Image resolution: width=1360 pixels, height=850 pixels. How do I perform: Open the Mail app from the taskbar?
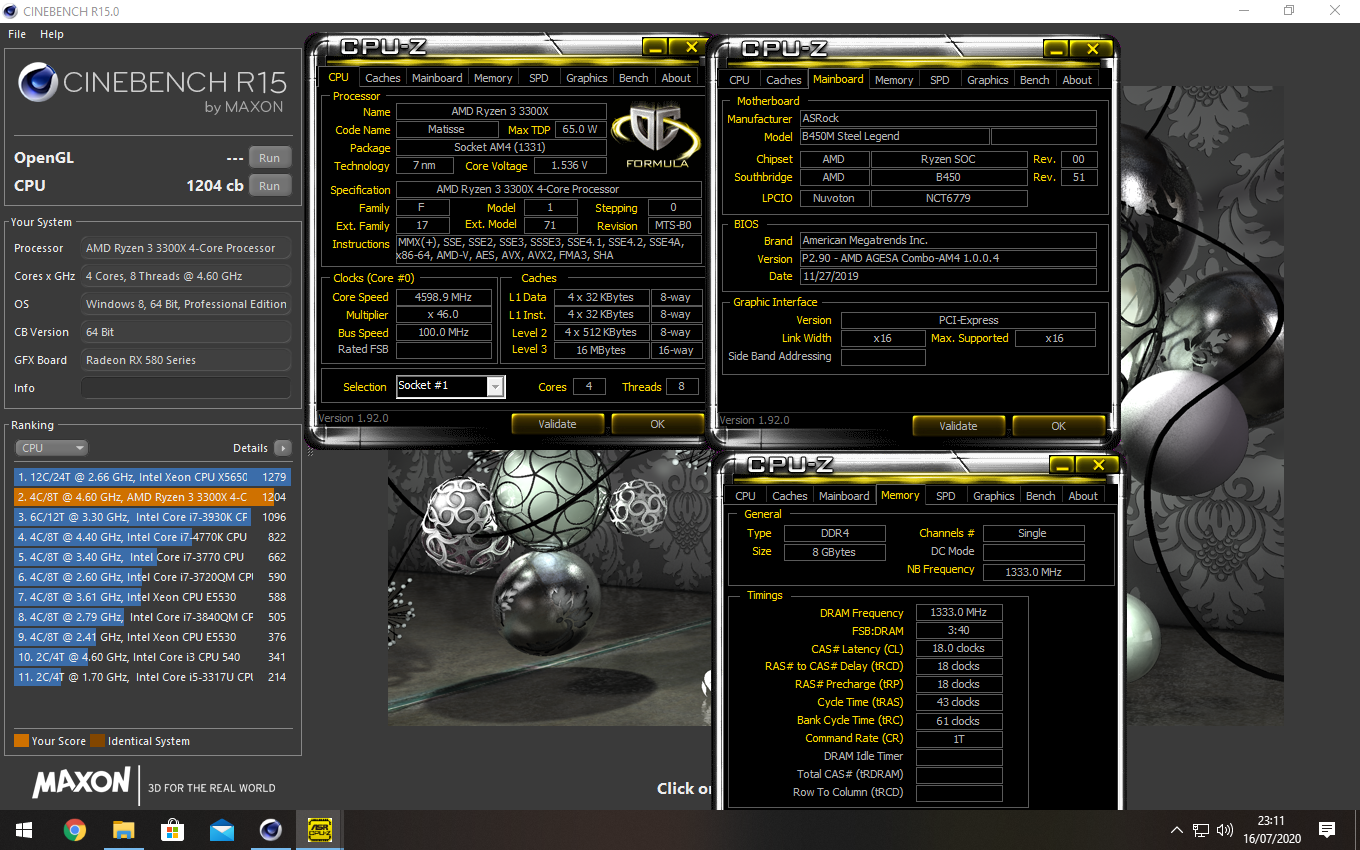click(x=221, y=830)
